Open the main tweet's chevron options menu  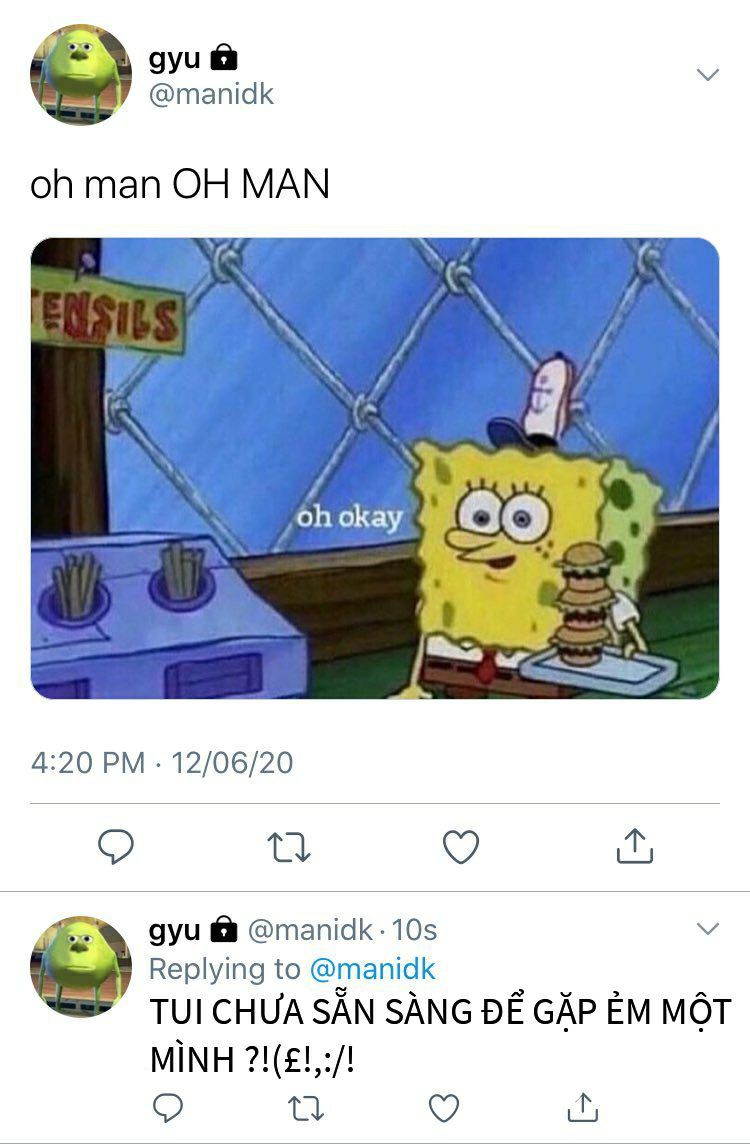pos(708,74)
